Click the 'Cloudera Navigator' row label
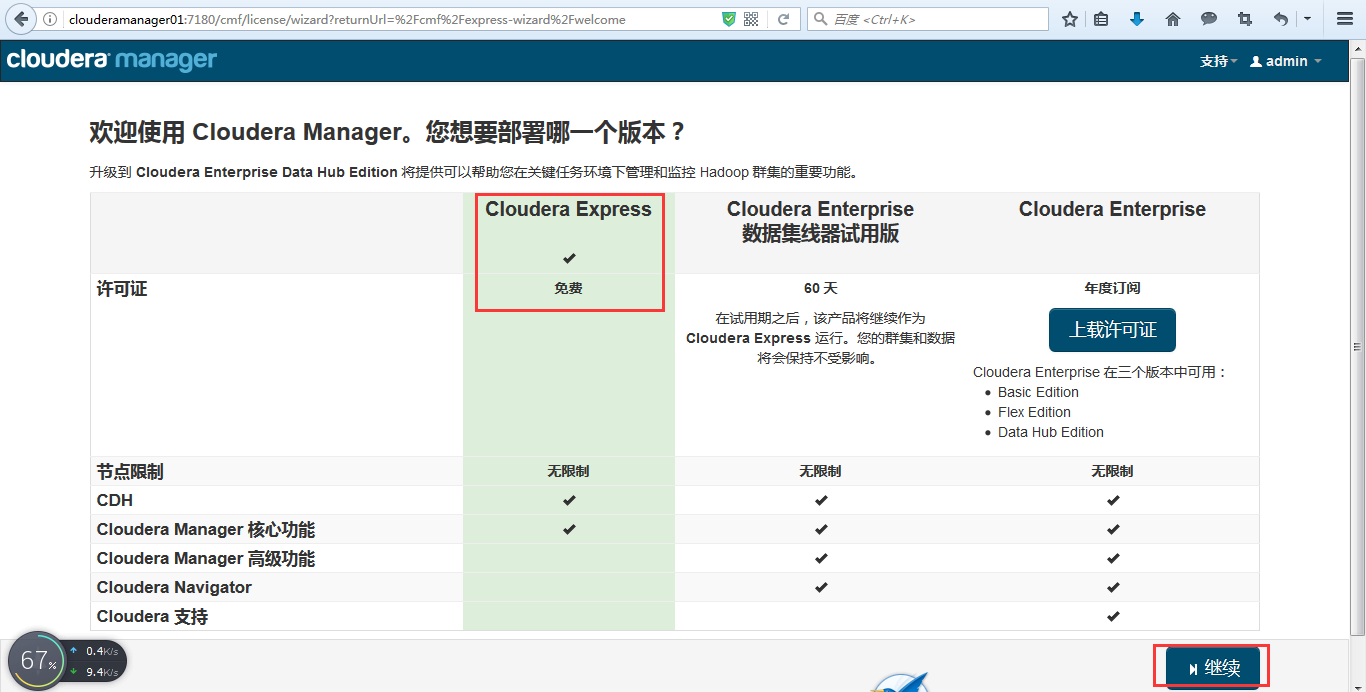The height and width of the screenshot is (692, 1366). (174, 587)
